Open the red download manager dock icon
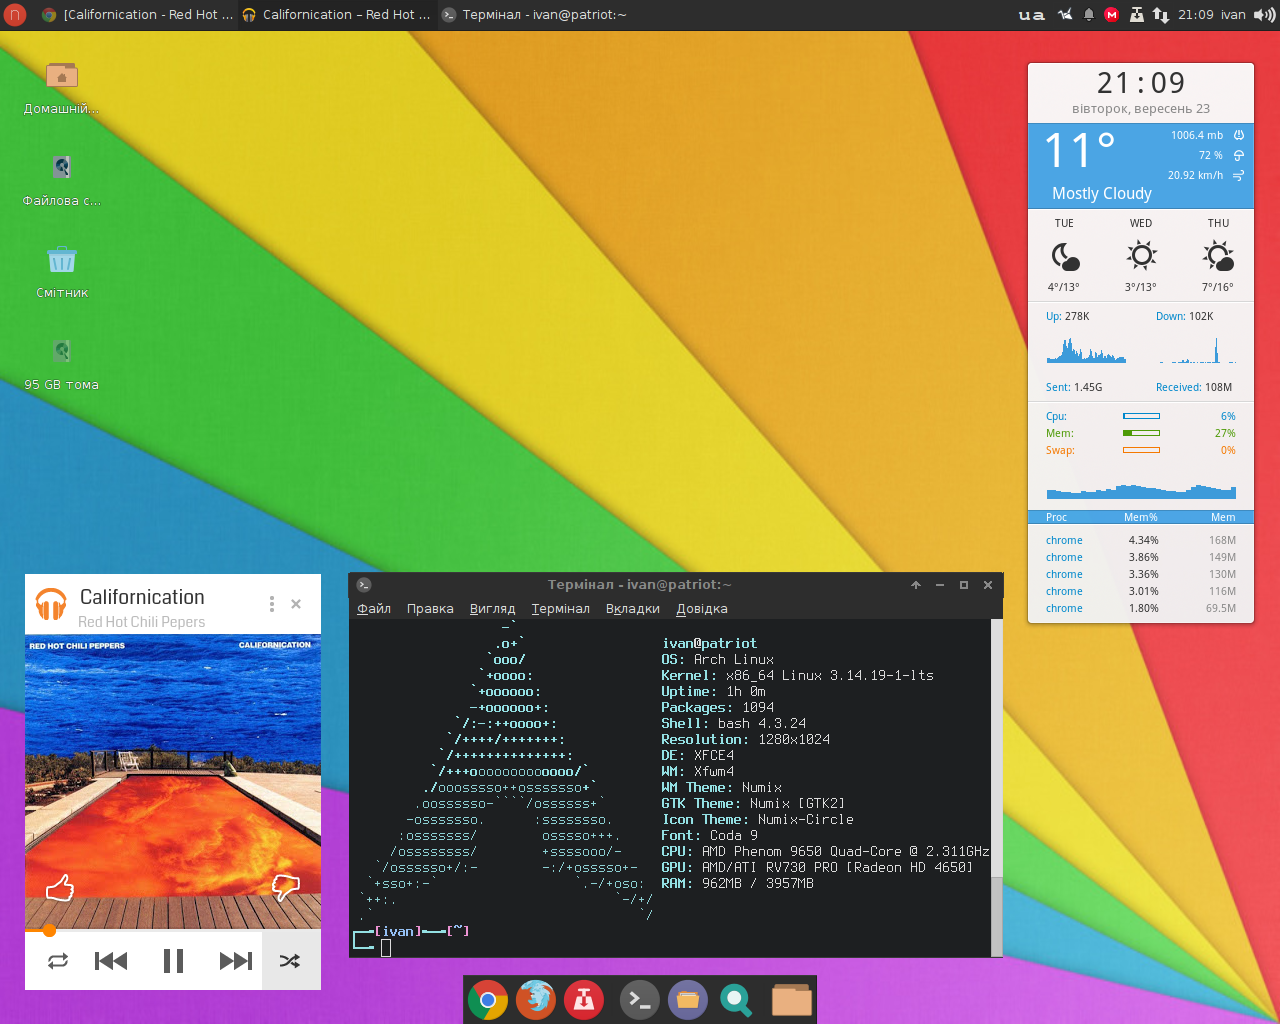This screenshot has width=1280, height=1024. [584, 1000]
